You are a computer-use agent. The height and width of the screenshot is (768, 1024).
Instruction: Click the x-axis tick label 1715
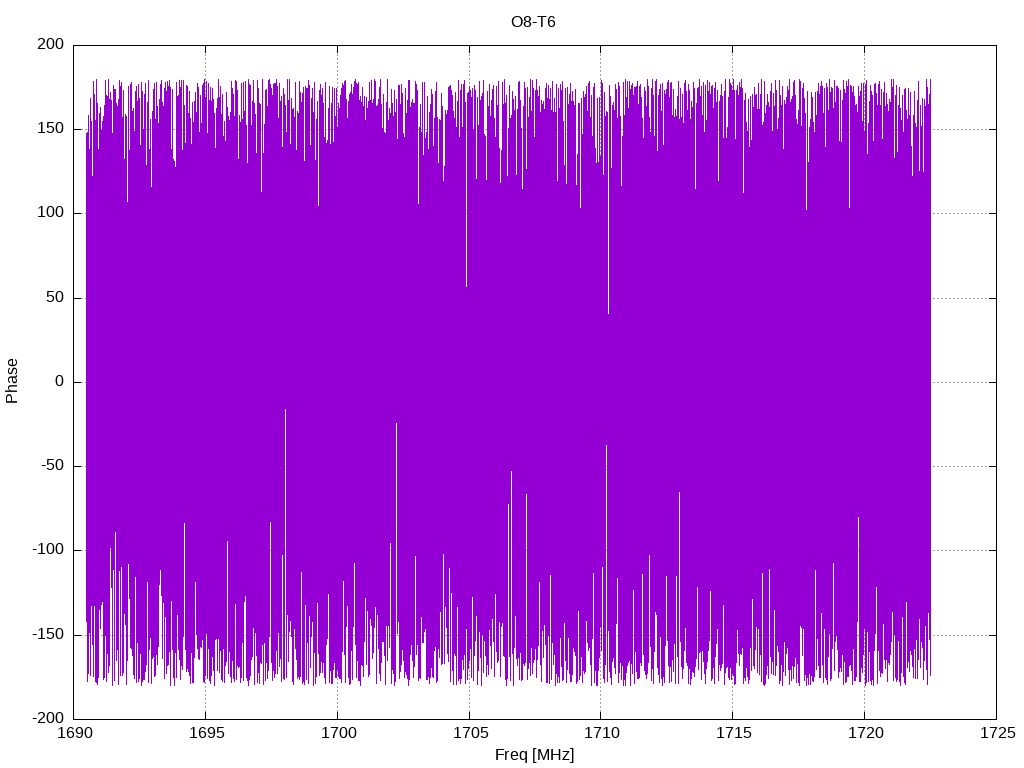pyautogui.click(x=734, y=733)
